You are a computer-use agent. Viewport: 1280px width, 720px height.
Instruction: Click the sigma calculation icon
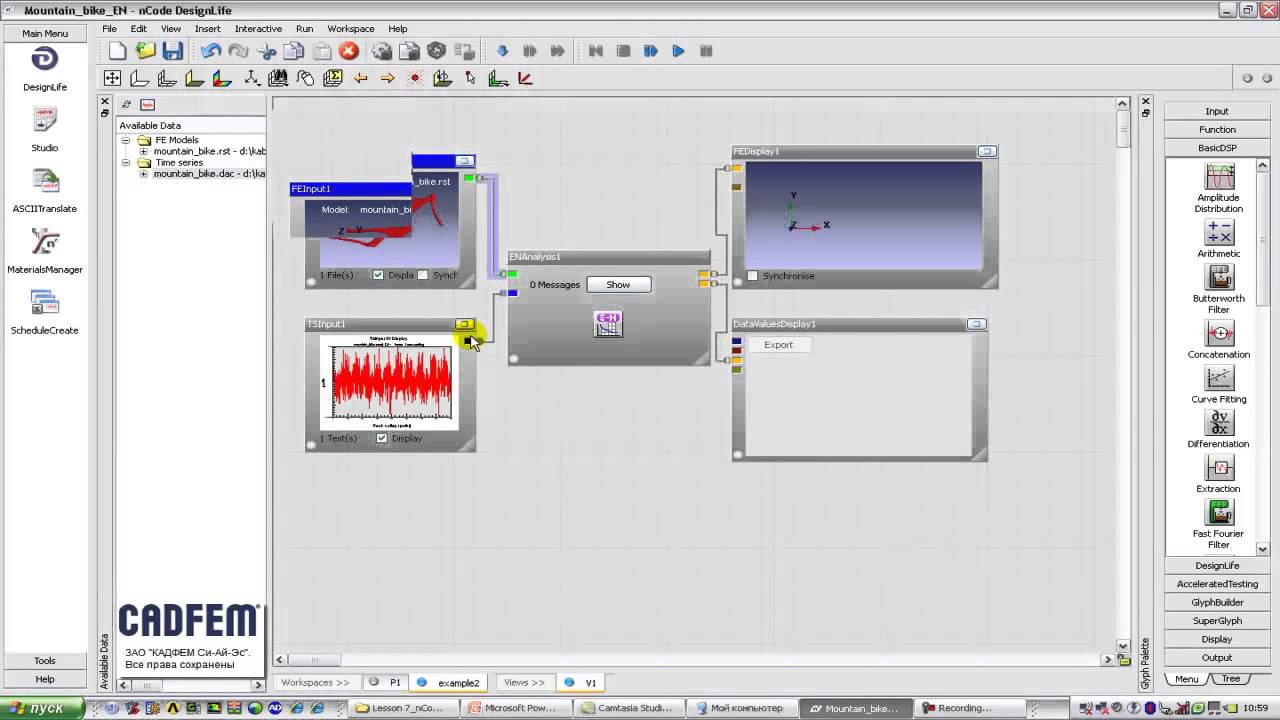(333, 78)
